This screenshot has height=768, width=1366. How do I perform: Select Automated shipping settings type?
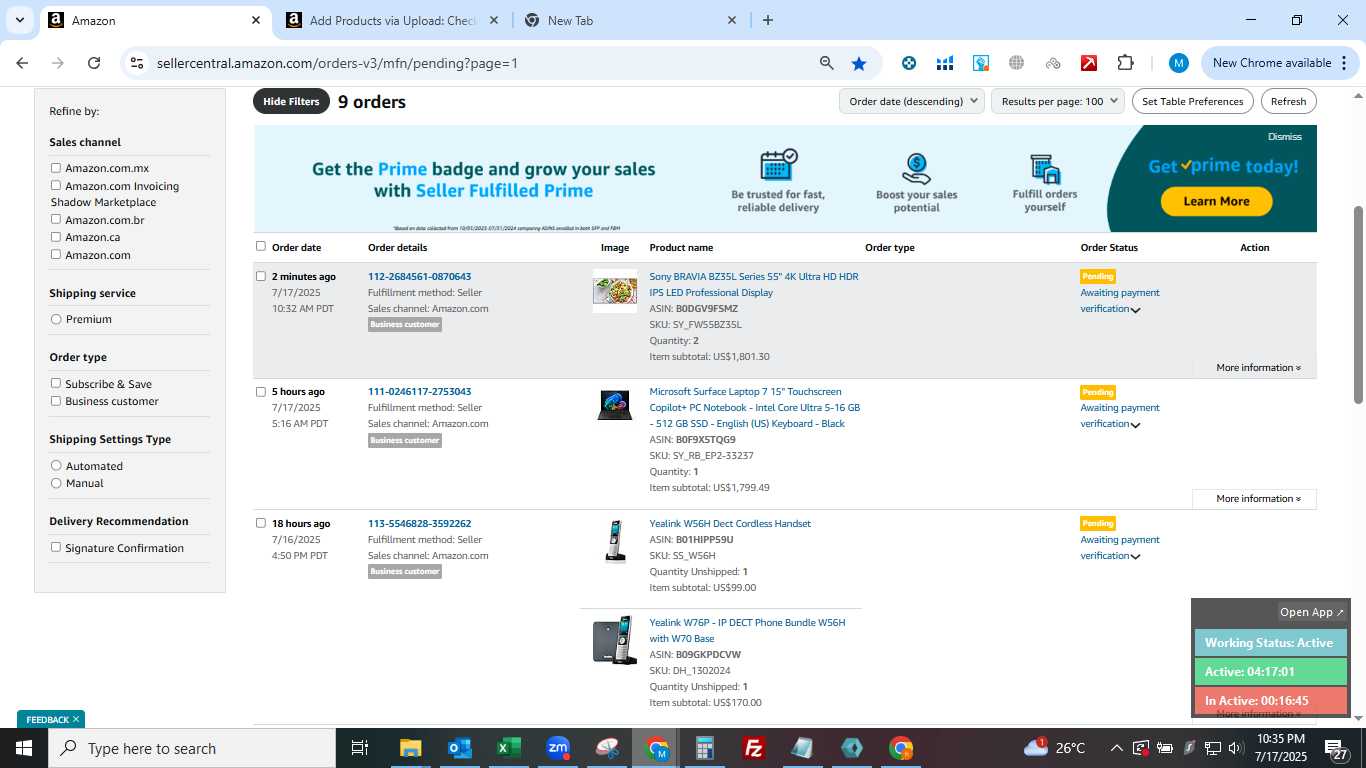pos(56,466)
